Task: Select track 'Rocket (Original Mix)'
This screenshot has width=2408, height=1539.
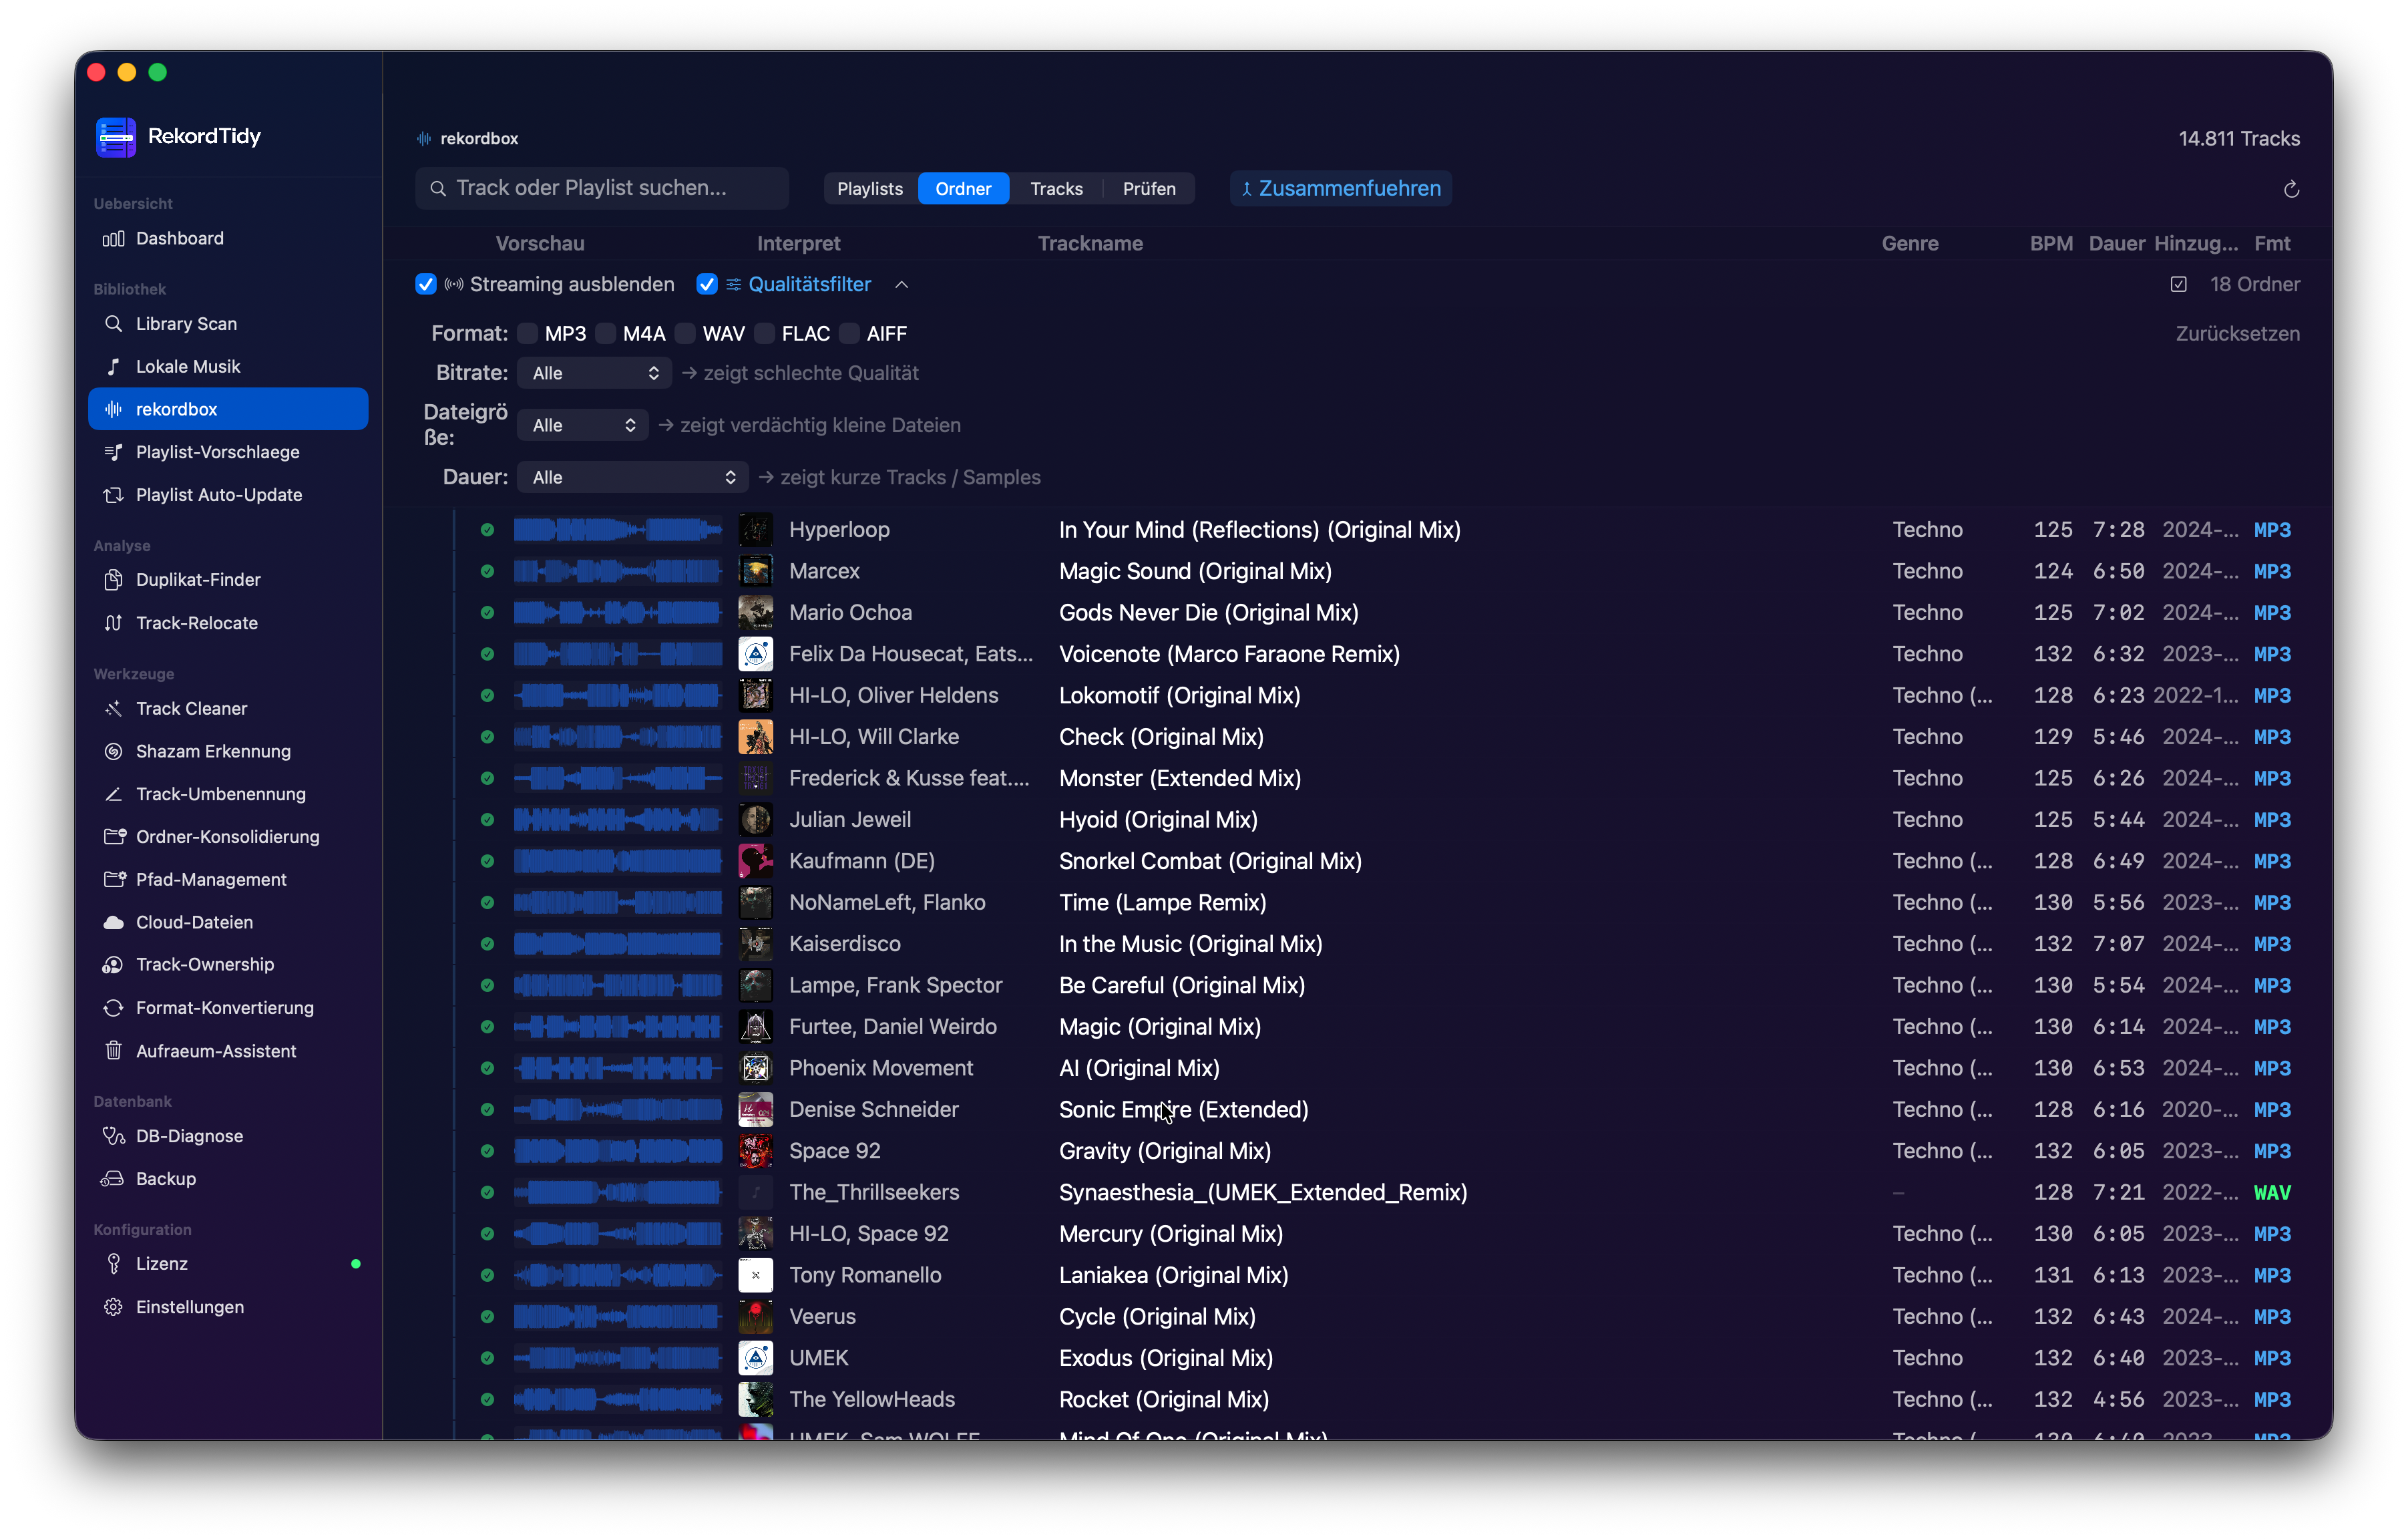Action: pyautogui.click(x=1164, y=1400)
